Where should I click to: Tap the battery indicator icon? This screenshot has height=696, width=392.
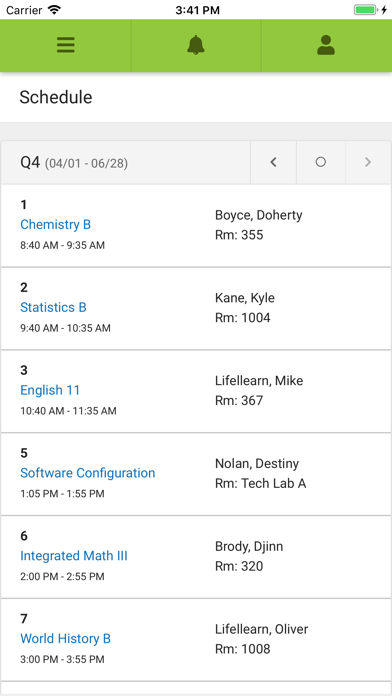click(x=366, y=10)
